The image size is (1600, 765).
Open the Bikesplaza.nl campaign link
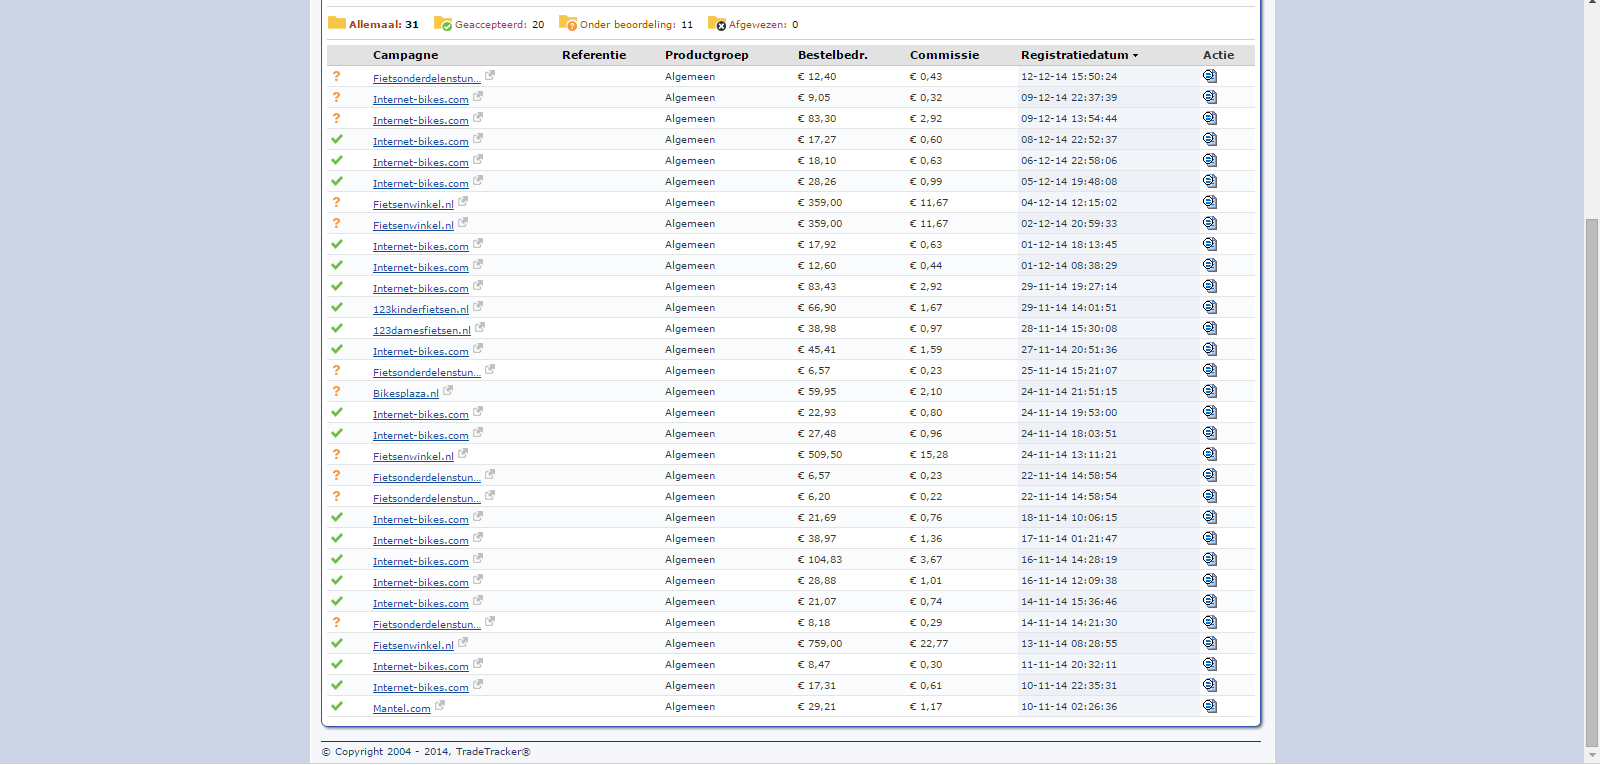(x=406, y=393)
